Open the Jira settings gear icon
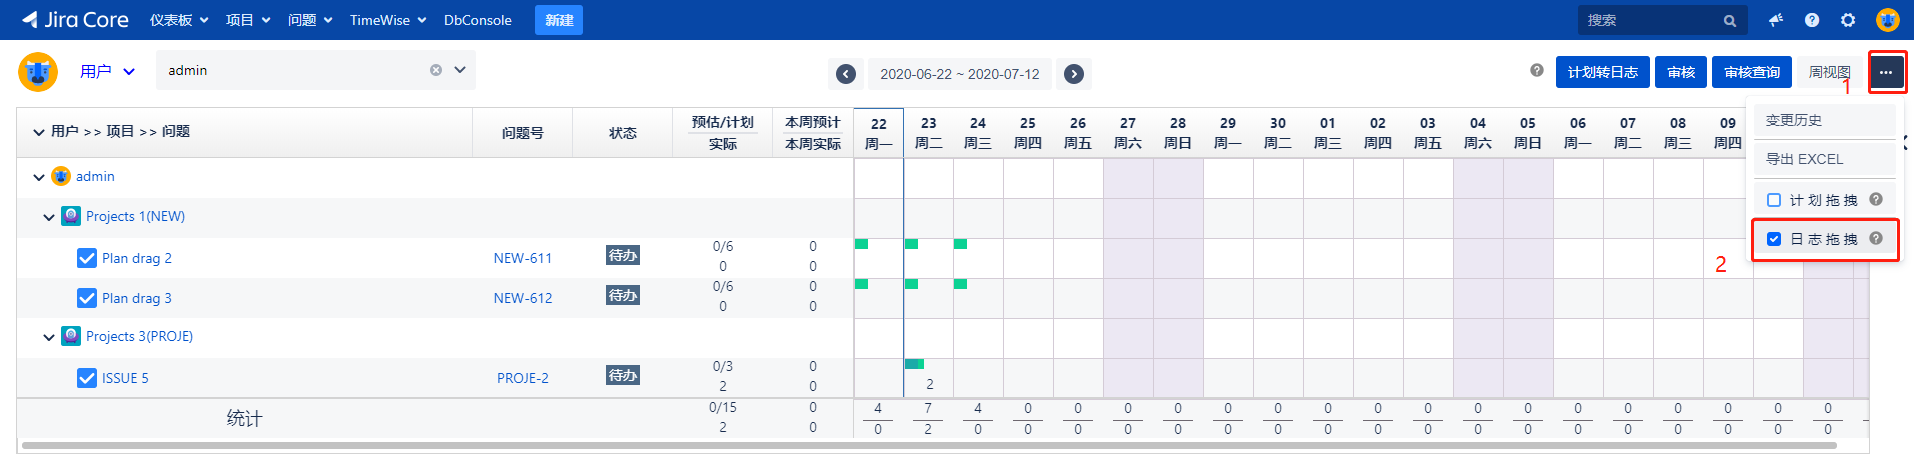The height and width of the screenshot is (469, 1914). (1848, 20)
